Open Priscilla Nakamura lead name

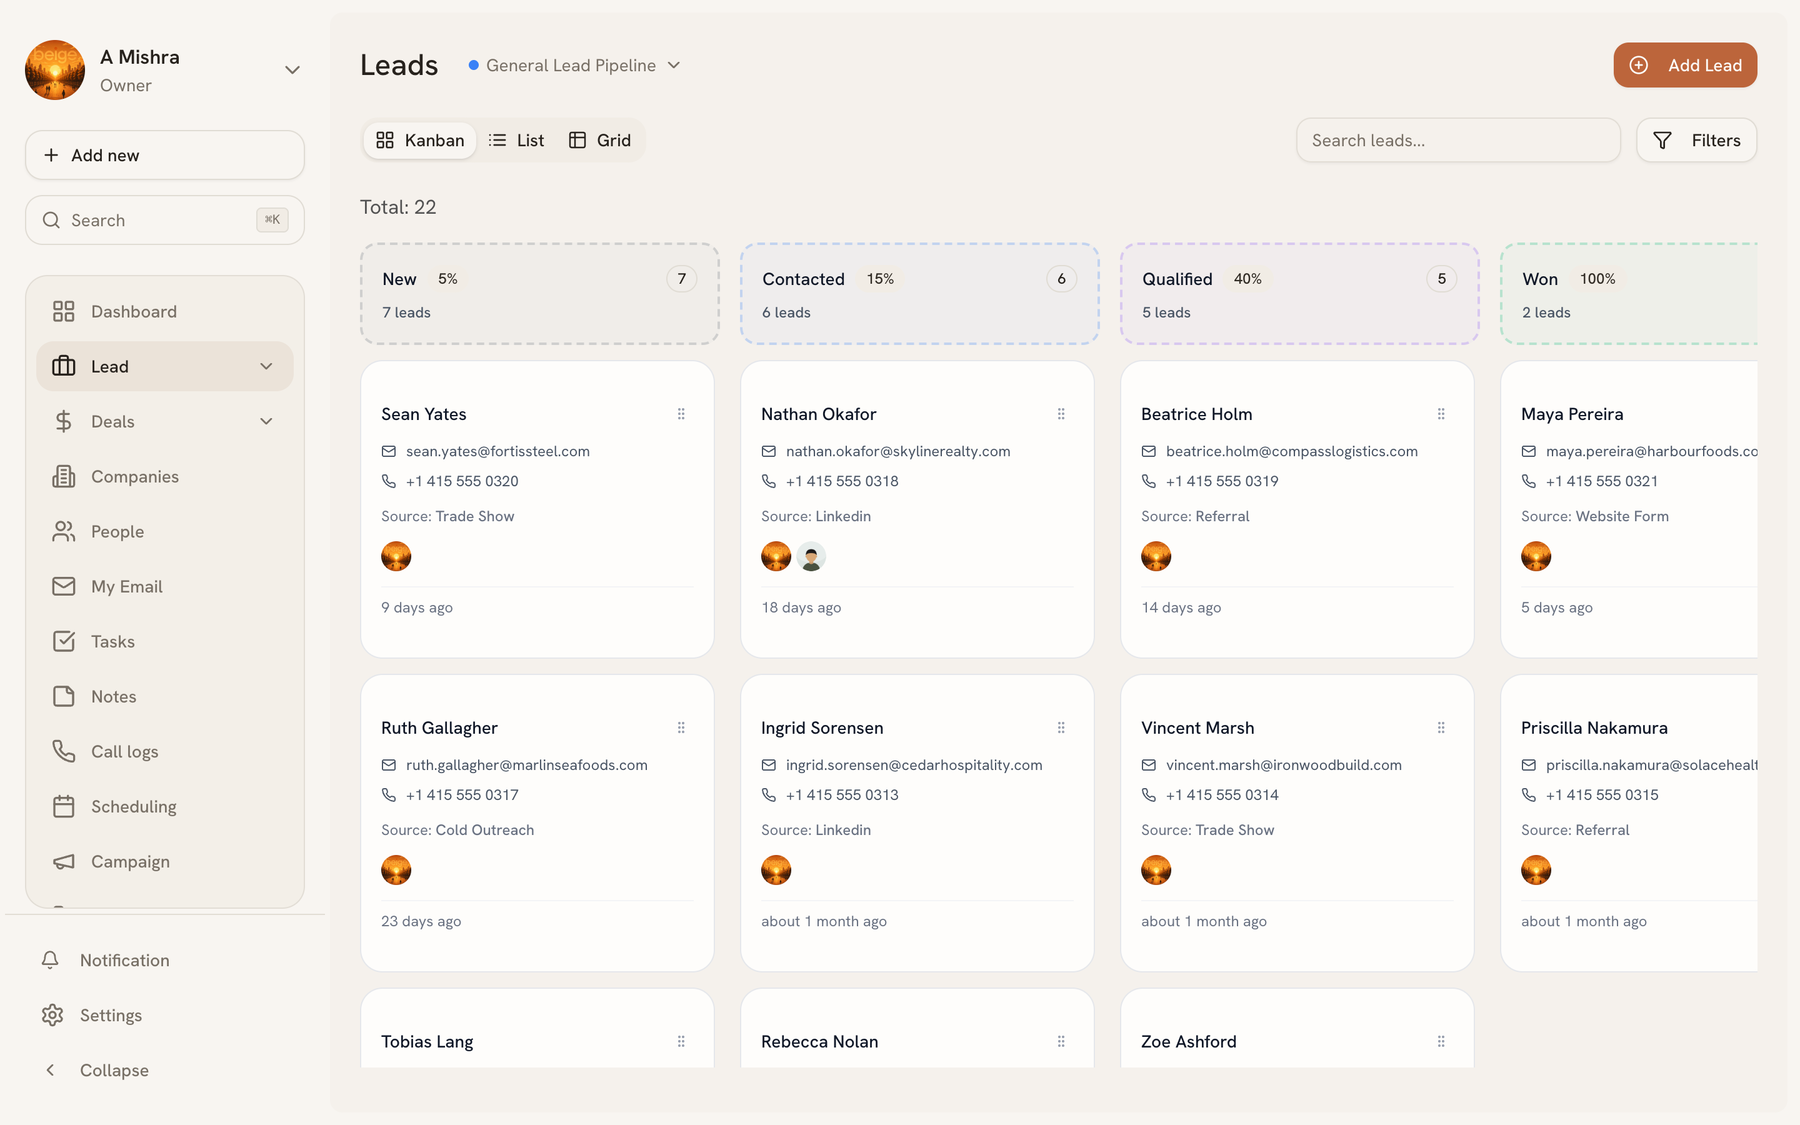[x=1594, y=728]
